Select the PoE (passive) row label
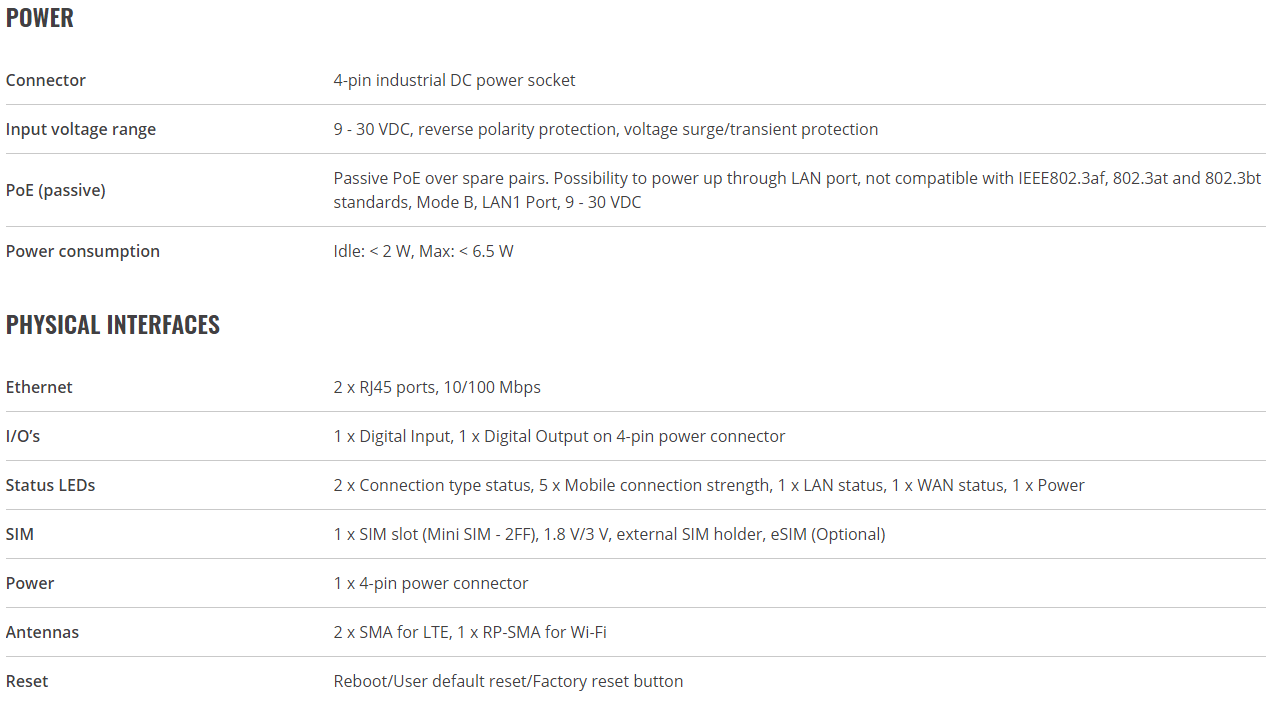This screenshot has width=1278, height=714. 56,190
